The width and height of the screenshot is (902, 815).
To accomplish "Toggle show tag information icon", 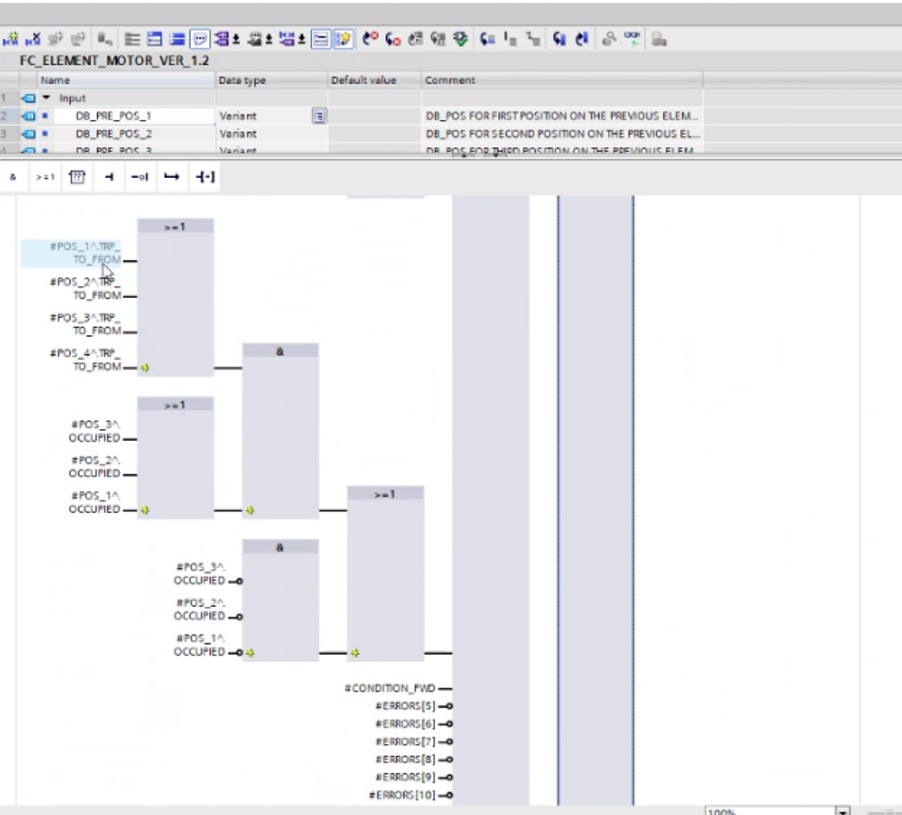I will (254, 39).
